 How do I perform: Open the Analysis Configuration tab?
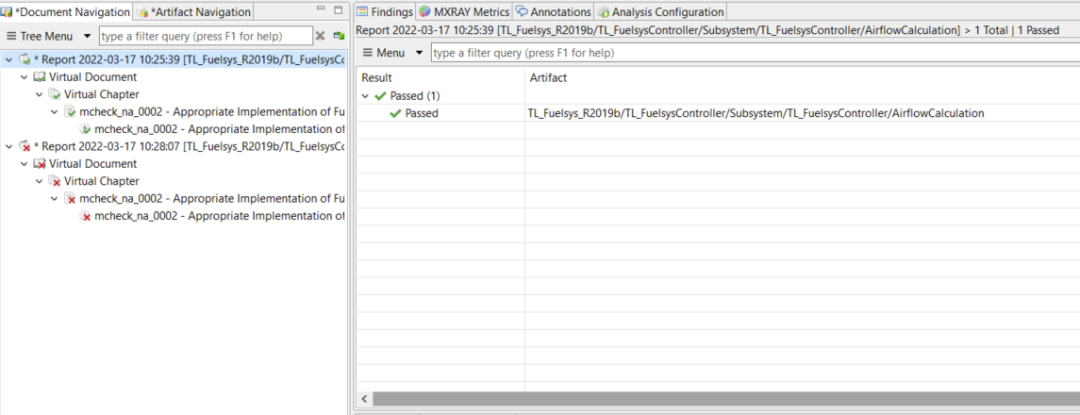coord(660,12)
